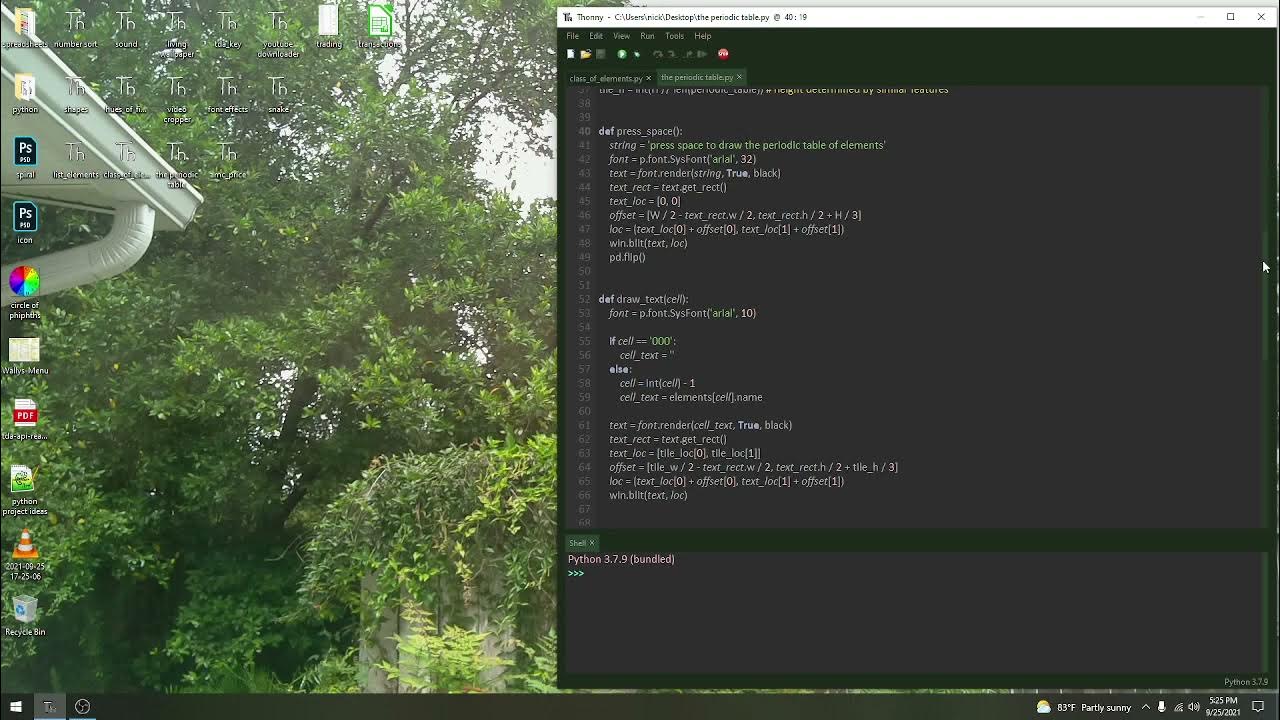
Task: Select the youtube downloader desktop icon
Action: click(279, 33)
